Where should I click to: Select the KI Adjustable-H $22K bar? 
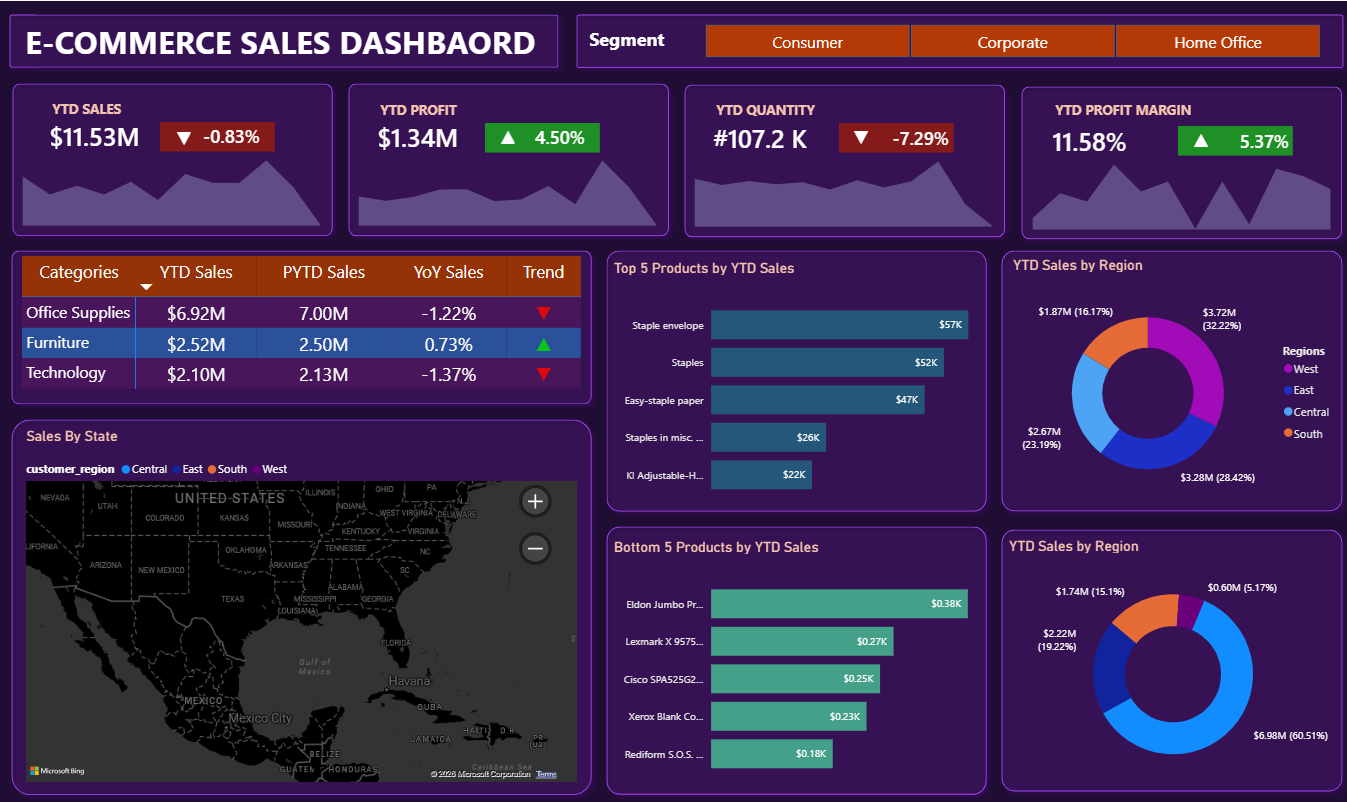coord(761,474)
